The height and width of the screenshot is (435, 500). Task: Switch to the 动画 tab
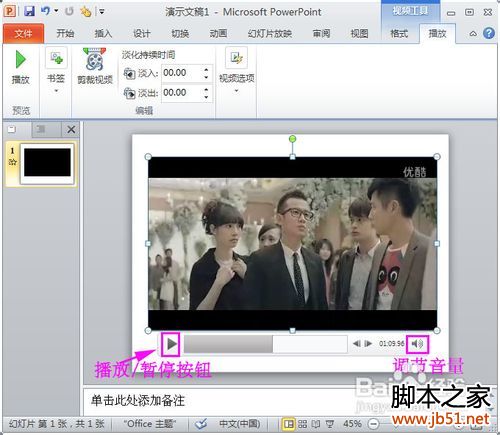[218, 33]
